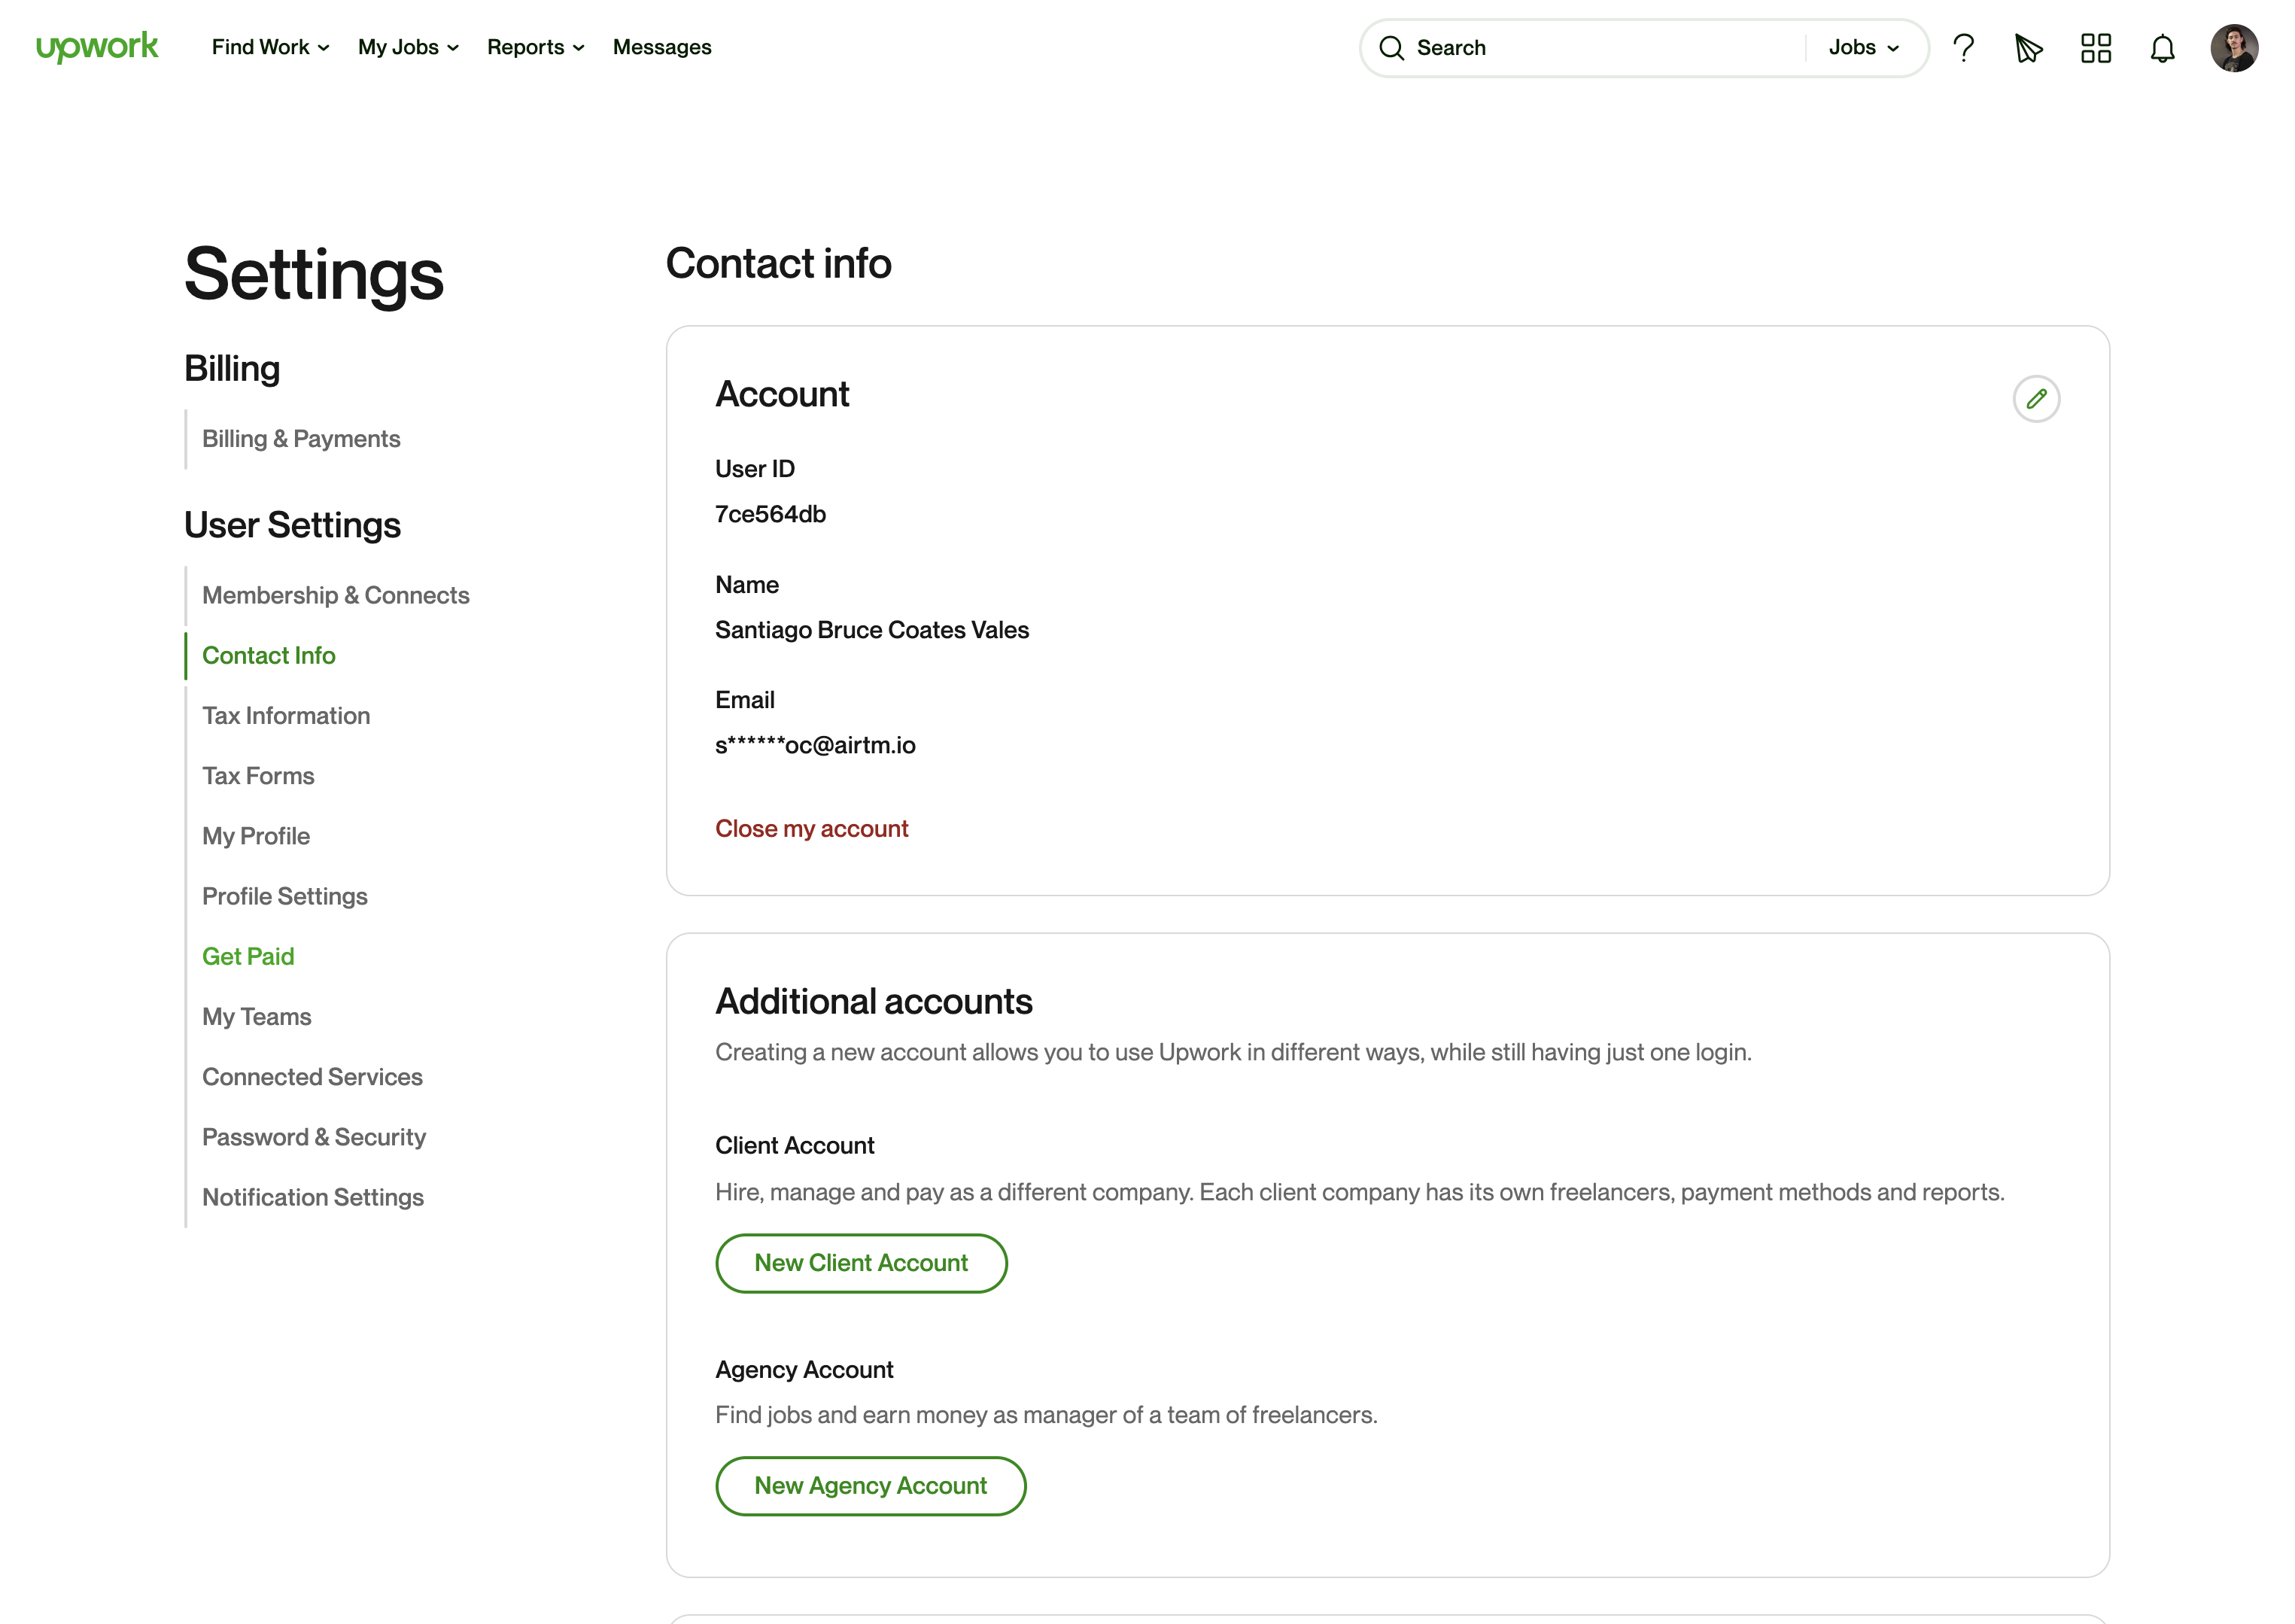Screen dimensions: 2295x1624
Task: Click the search magnifier icon
Action: tap(1391, 48)
